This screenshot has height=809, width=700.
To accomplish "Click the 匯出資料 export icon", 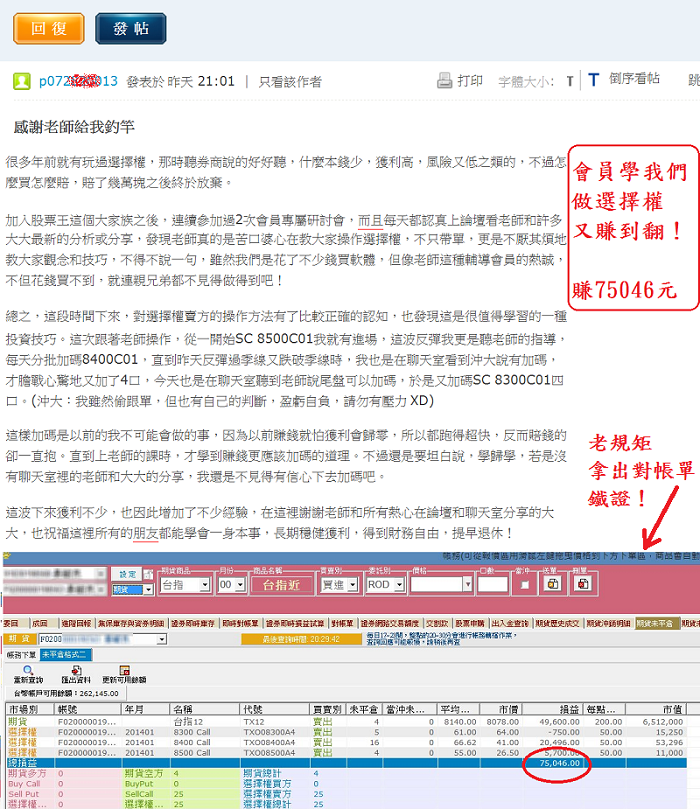I will pyautogui.click(x=76, y=670).
